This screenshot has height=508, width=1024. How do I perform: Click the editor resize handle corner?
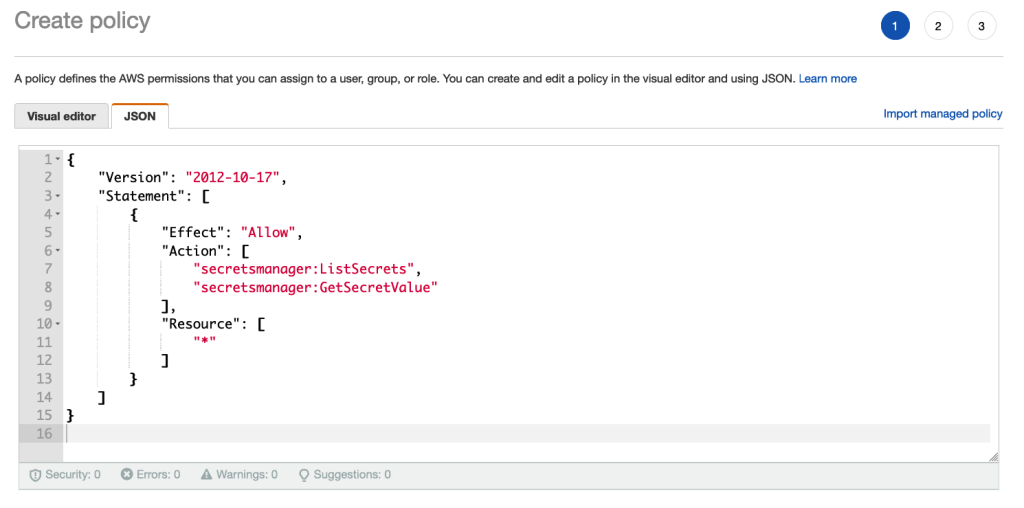click(x=993, y=457)
